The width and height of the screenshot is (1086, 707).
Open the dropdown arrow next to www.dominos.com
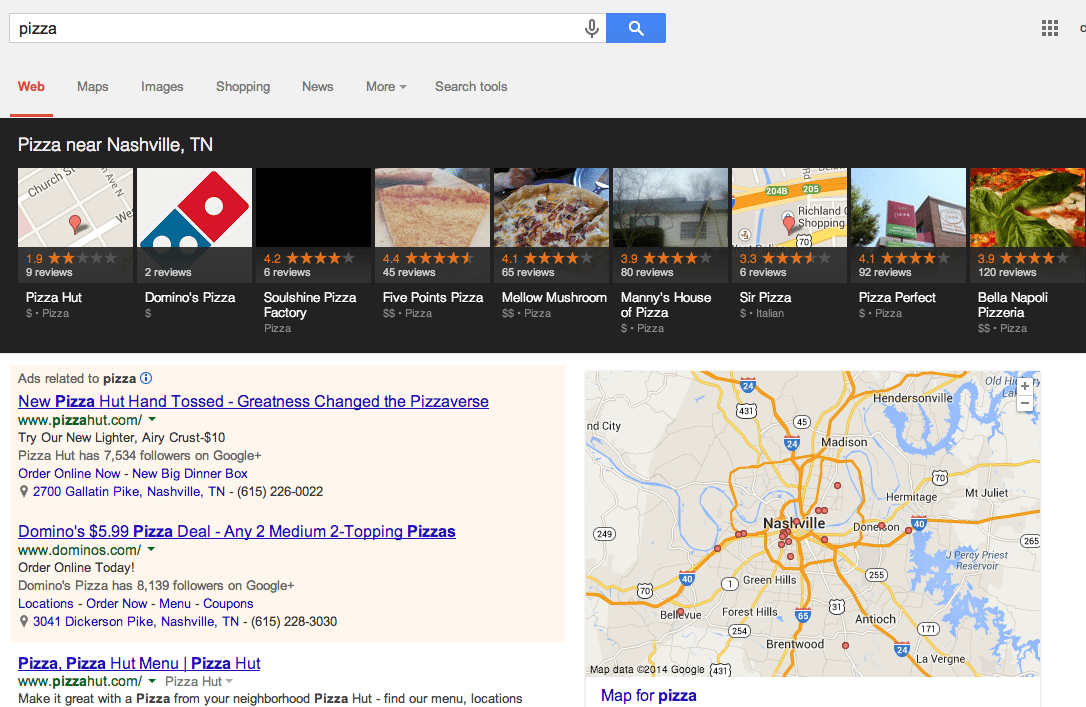point(151,549)
